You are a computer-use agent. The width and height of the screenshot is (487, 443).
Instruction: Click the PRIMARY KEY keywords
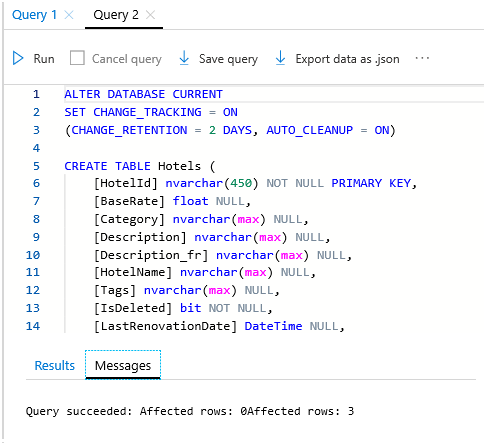371,183
